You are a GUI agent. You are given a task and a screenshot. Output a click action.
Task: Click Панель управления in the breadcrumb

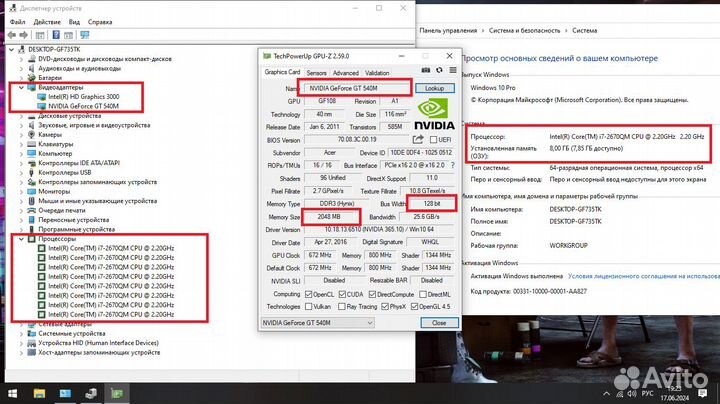(x=448, y=30)
